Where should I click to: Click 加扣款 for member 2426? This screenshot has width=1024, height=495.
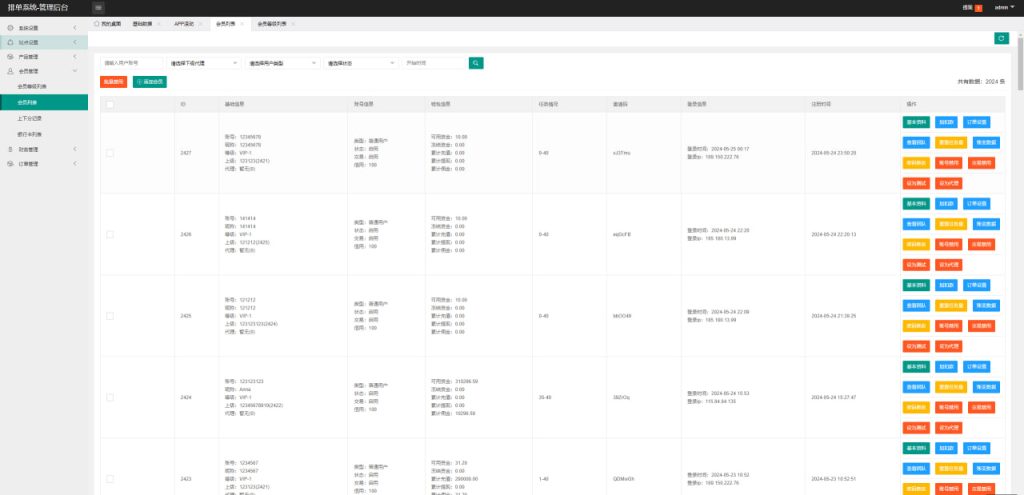click(x=946, y=204)
